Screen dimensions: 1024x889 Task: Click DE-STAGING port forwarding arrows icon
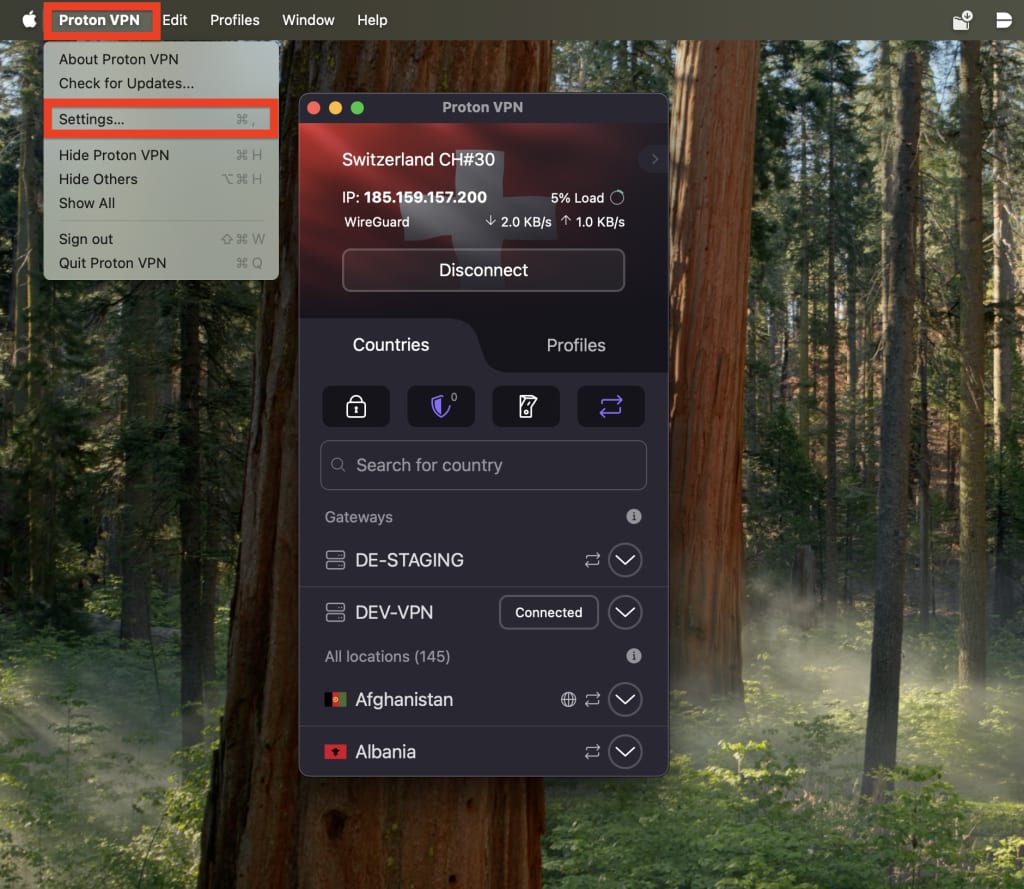[592, 560]
